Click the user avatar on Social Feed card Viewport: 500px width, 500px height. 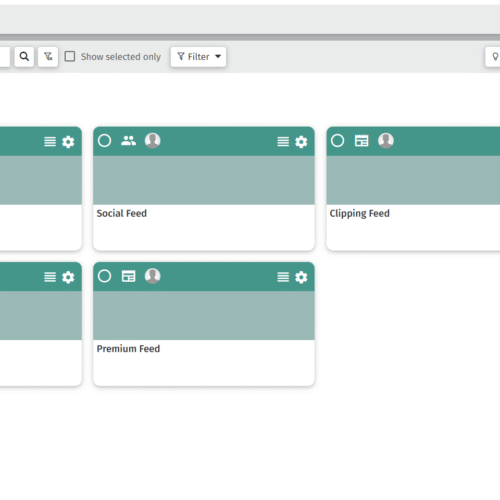click(153, 141)
